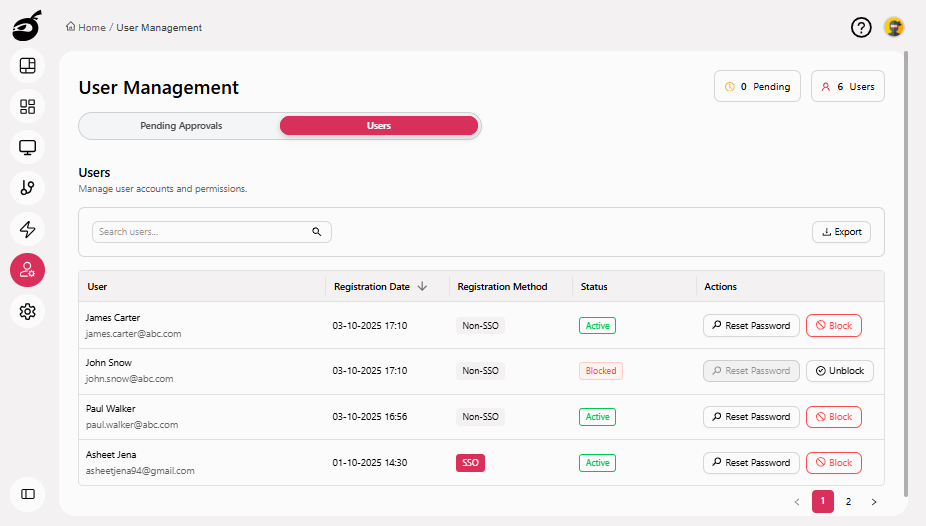Click email john.snow@abc.com
The image size is (926, 526).
click(129, 378)
